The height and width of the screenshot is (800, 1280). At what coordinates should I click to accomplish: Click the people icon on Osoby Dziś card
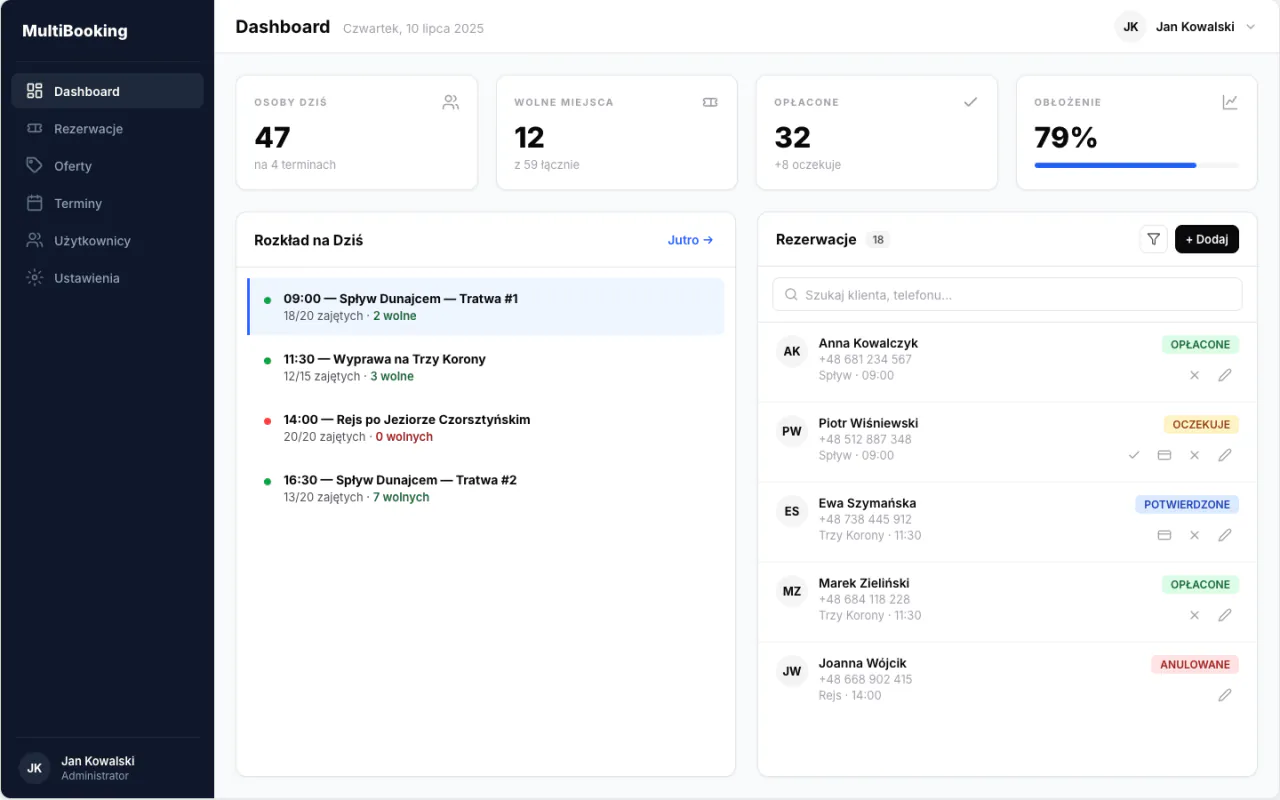(450, 102)
